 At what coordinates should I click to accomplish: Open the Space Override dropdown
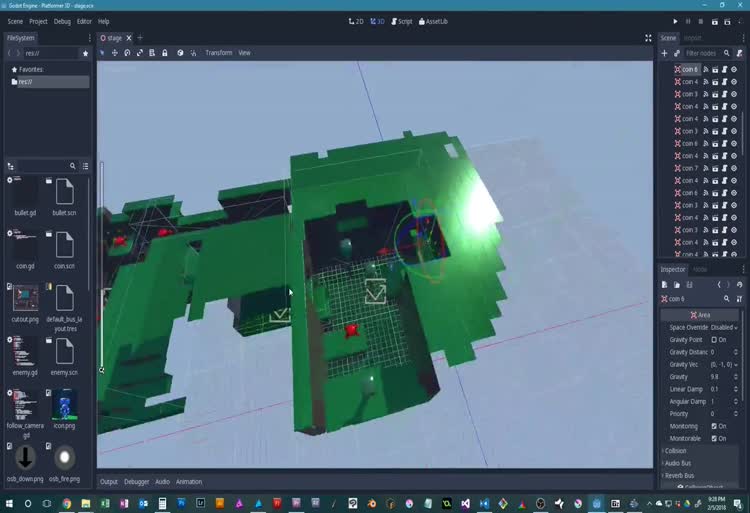(723, 327)
